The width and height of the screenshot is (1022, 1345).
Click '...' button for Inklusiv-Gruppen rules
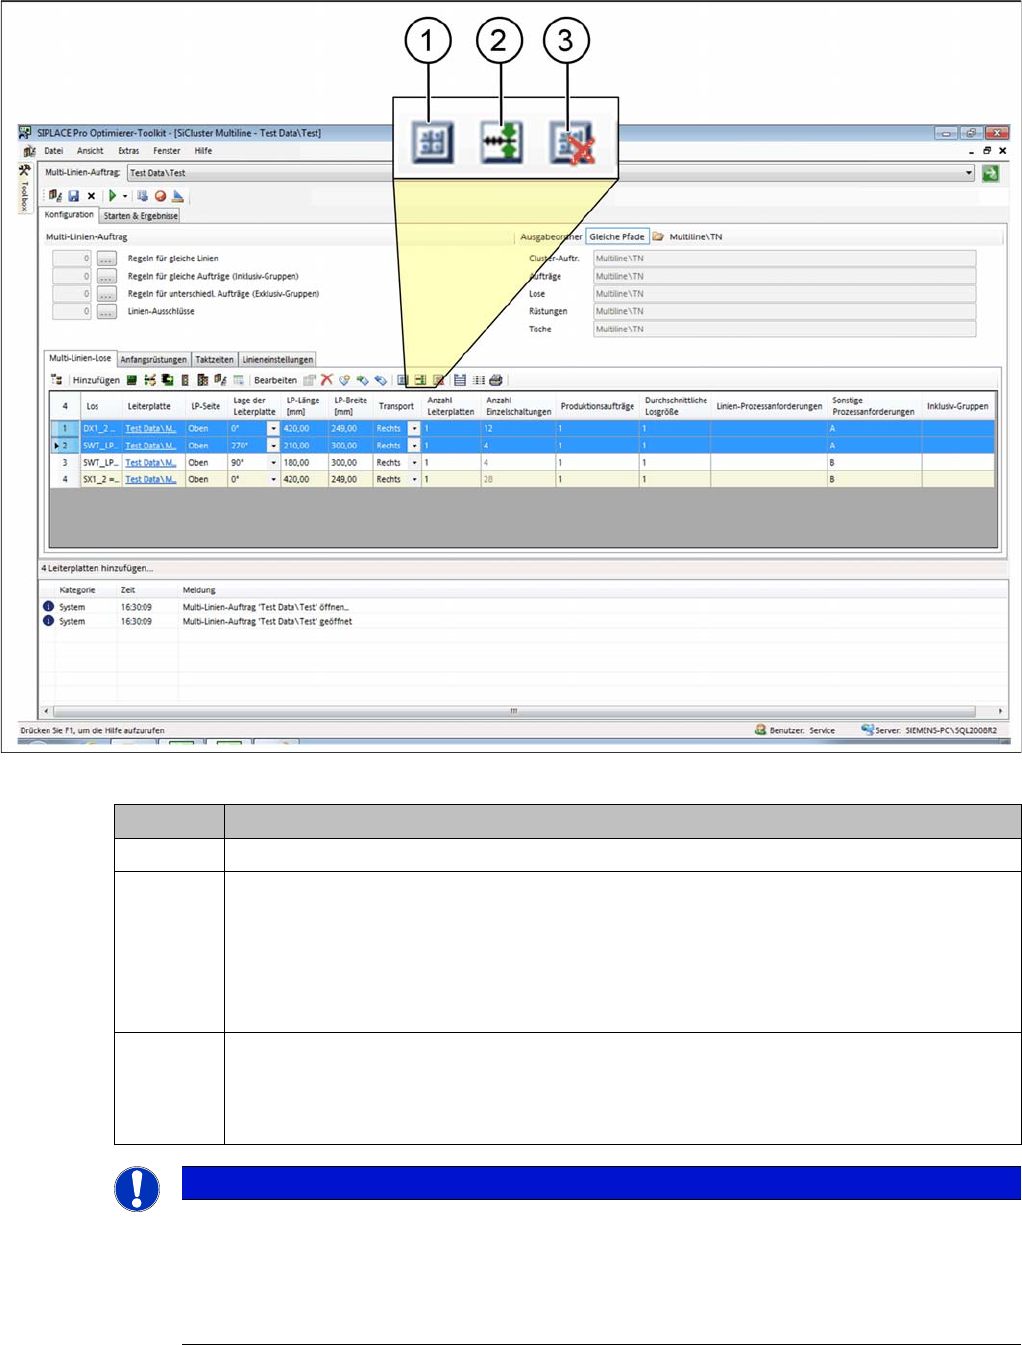click(107, 277)
